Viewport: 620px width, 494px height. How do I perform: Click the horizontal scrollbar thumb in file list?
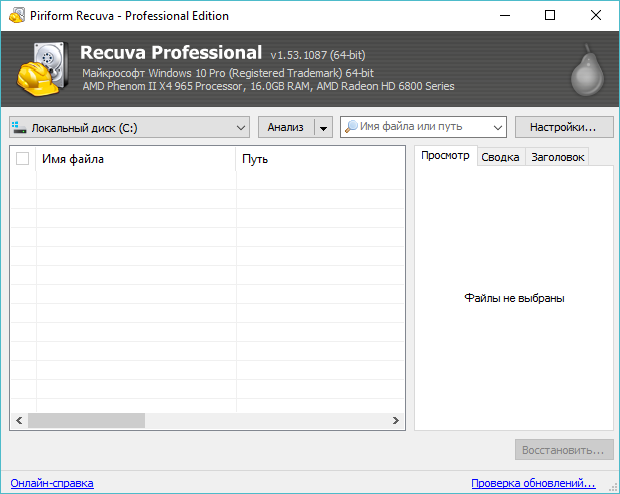click(x=86, y=421)
